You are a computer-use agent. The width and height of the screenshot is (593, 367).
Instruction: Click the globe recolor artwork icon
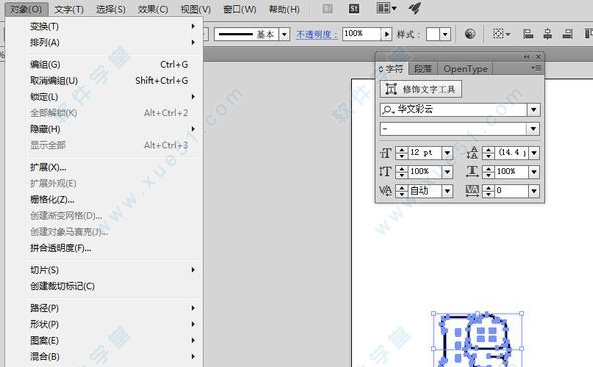click(470, 34)
